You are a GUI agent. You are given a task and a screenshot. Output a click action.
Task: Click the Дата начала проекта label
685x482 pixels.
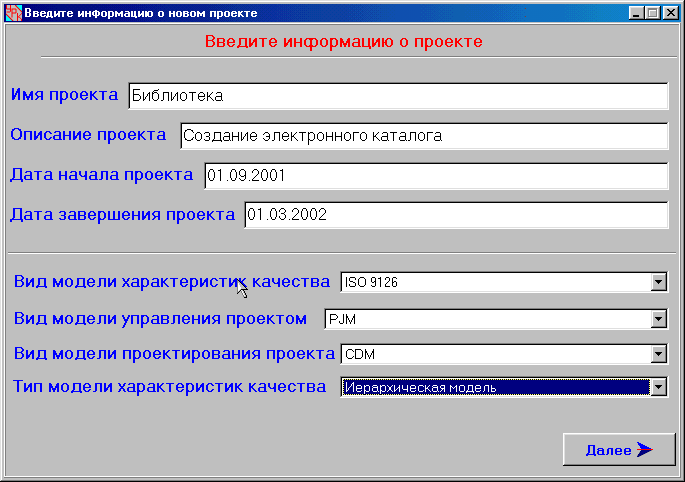pos(101,174)
